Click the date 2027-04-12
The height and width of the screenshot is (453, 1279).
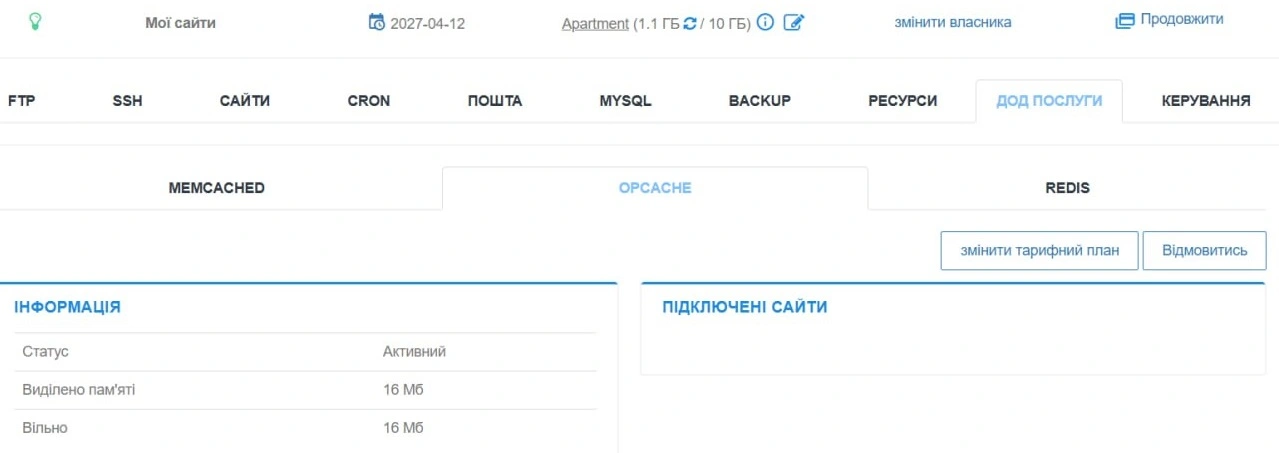pyautogui.click(x=428, y=23)
